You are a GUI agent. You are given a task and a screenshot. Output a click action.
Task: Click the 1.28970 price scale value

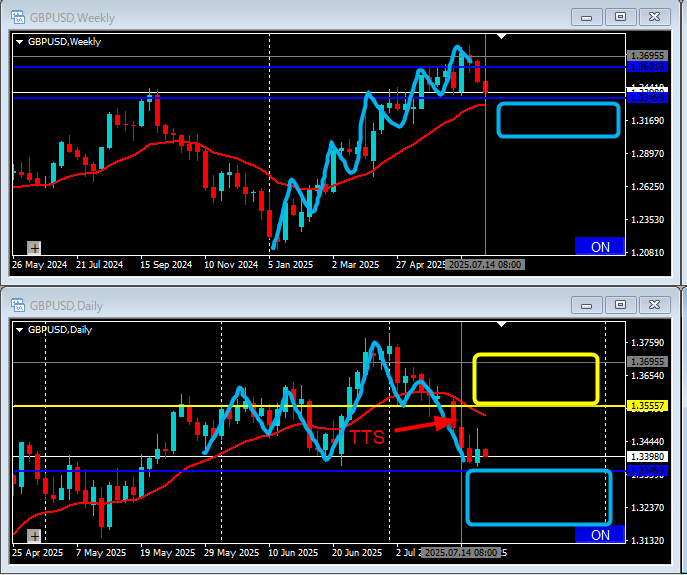[x=647, y=154]
